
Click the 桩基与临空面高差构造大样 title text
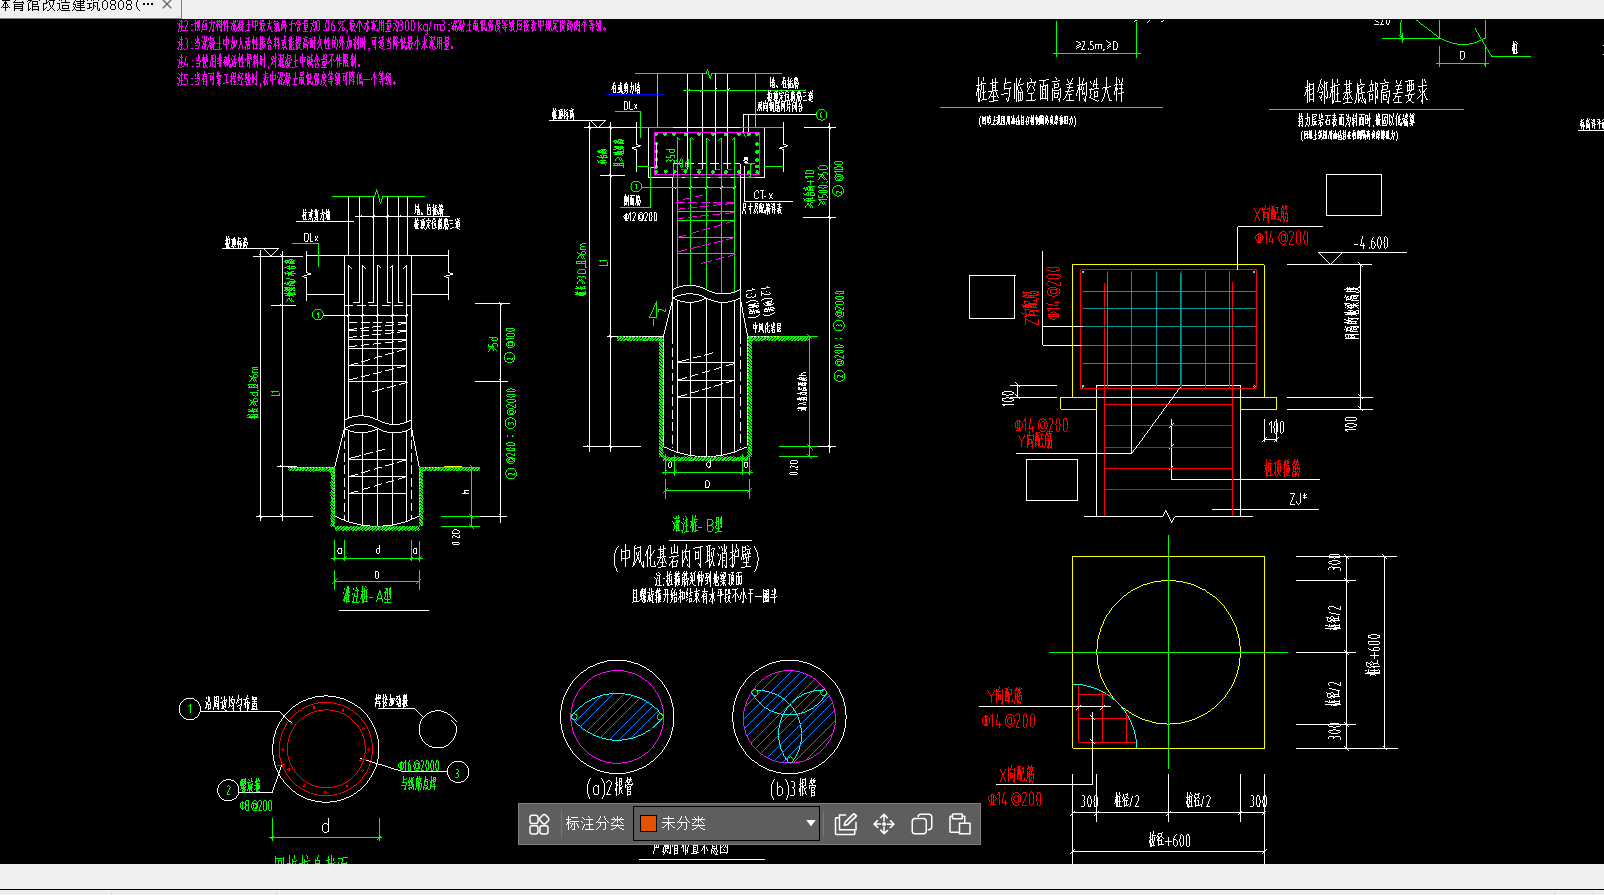click(x=1049, y=92)
